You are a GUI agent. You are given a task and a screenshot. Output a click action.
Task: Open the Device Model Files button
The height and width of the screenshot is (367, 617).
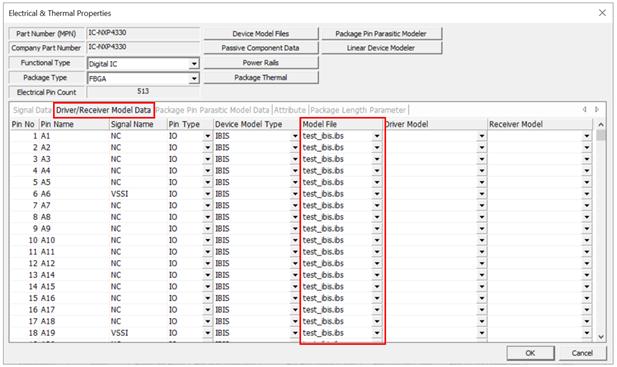coord(260,34)
